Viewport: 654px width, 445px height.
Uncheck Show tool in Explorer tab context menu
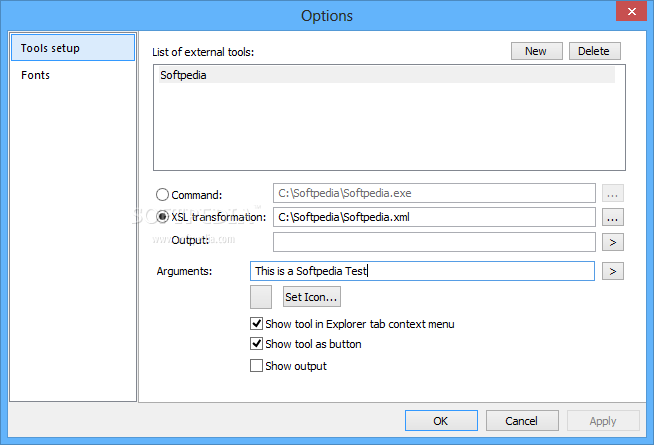point(256,324)
